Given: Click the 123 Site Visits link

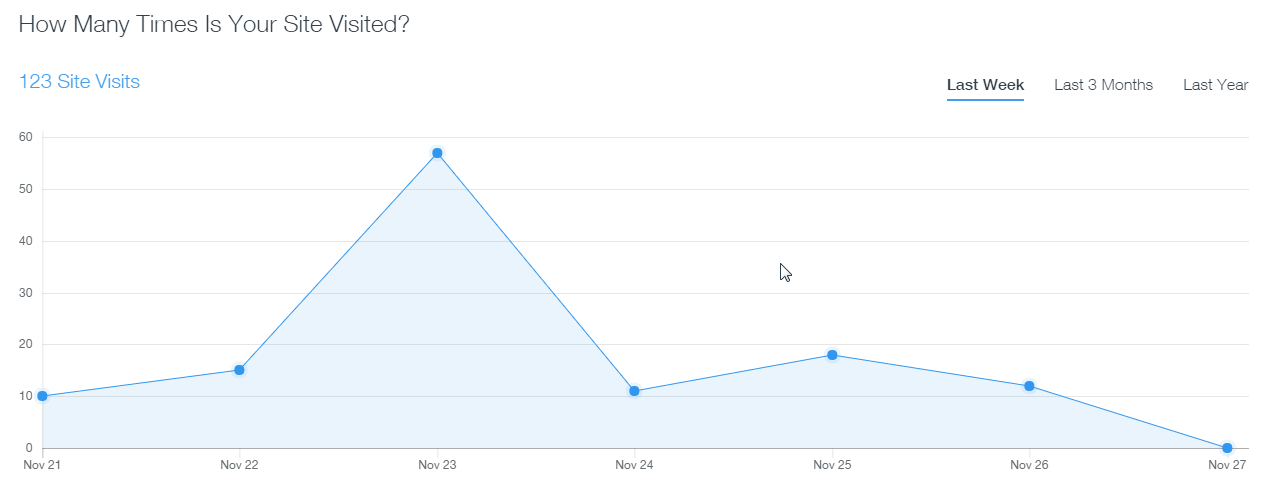Looking at the screenshot, I should 79,82.
